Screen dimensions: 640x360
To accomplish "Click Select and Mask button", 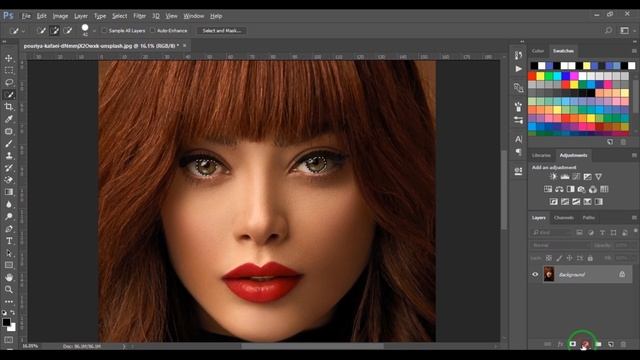I will tap(222, 31).
